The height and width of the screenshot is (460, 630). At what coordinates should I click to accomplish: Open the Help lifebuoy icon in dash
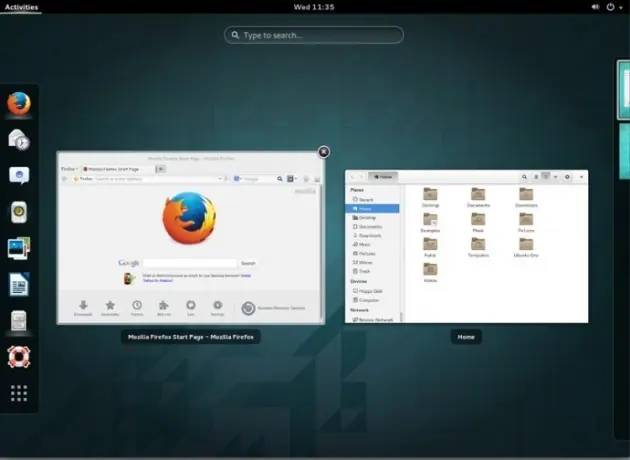point(18,357)
